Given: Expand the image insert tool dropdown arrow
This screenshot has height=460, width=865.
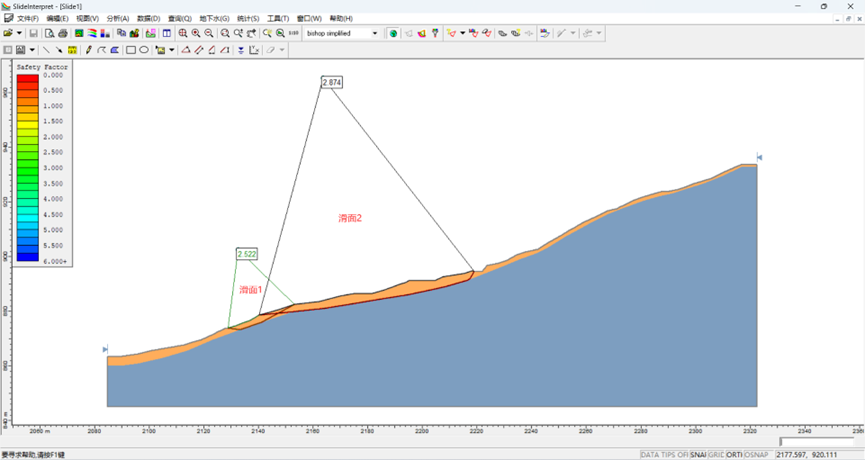Looking at the screenshot, I should point(172,50).
